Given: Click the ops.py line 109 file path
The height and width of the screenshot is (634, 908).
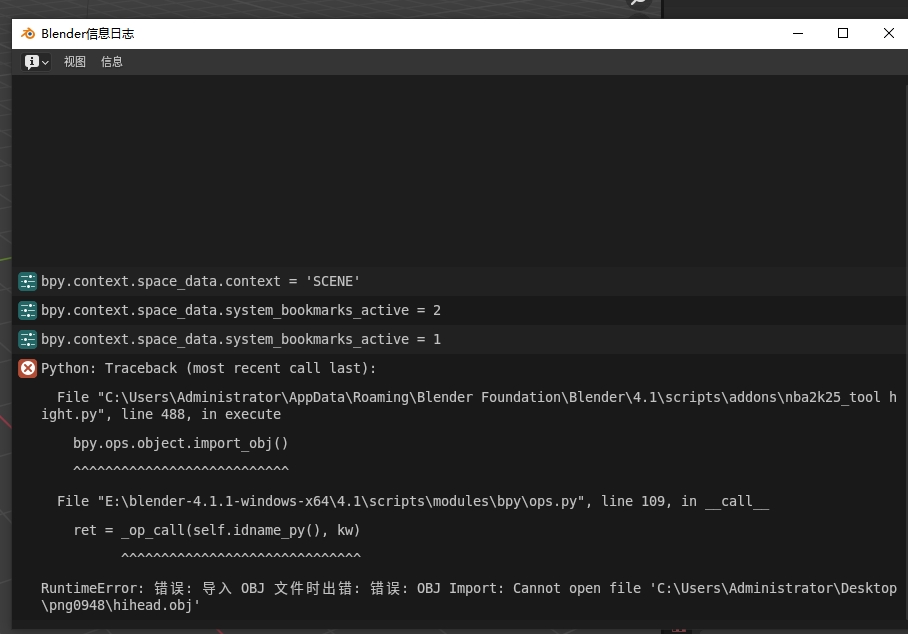Looking at the screenshot, I should (413, 501).
